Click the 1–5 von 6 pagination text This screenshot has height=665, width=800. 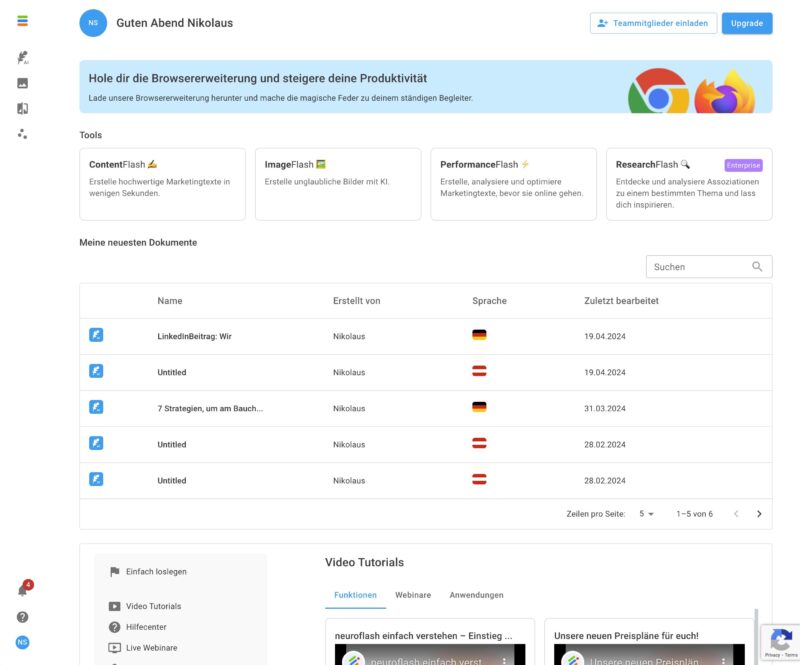point(694,514)
